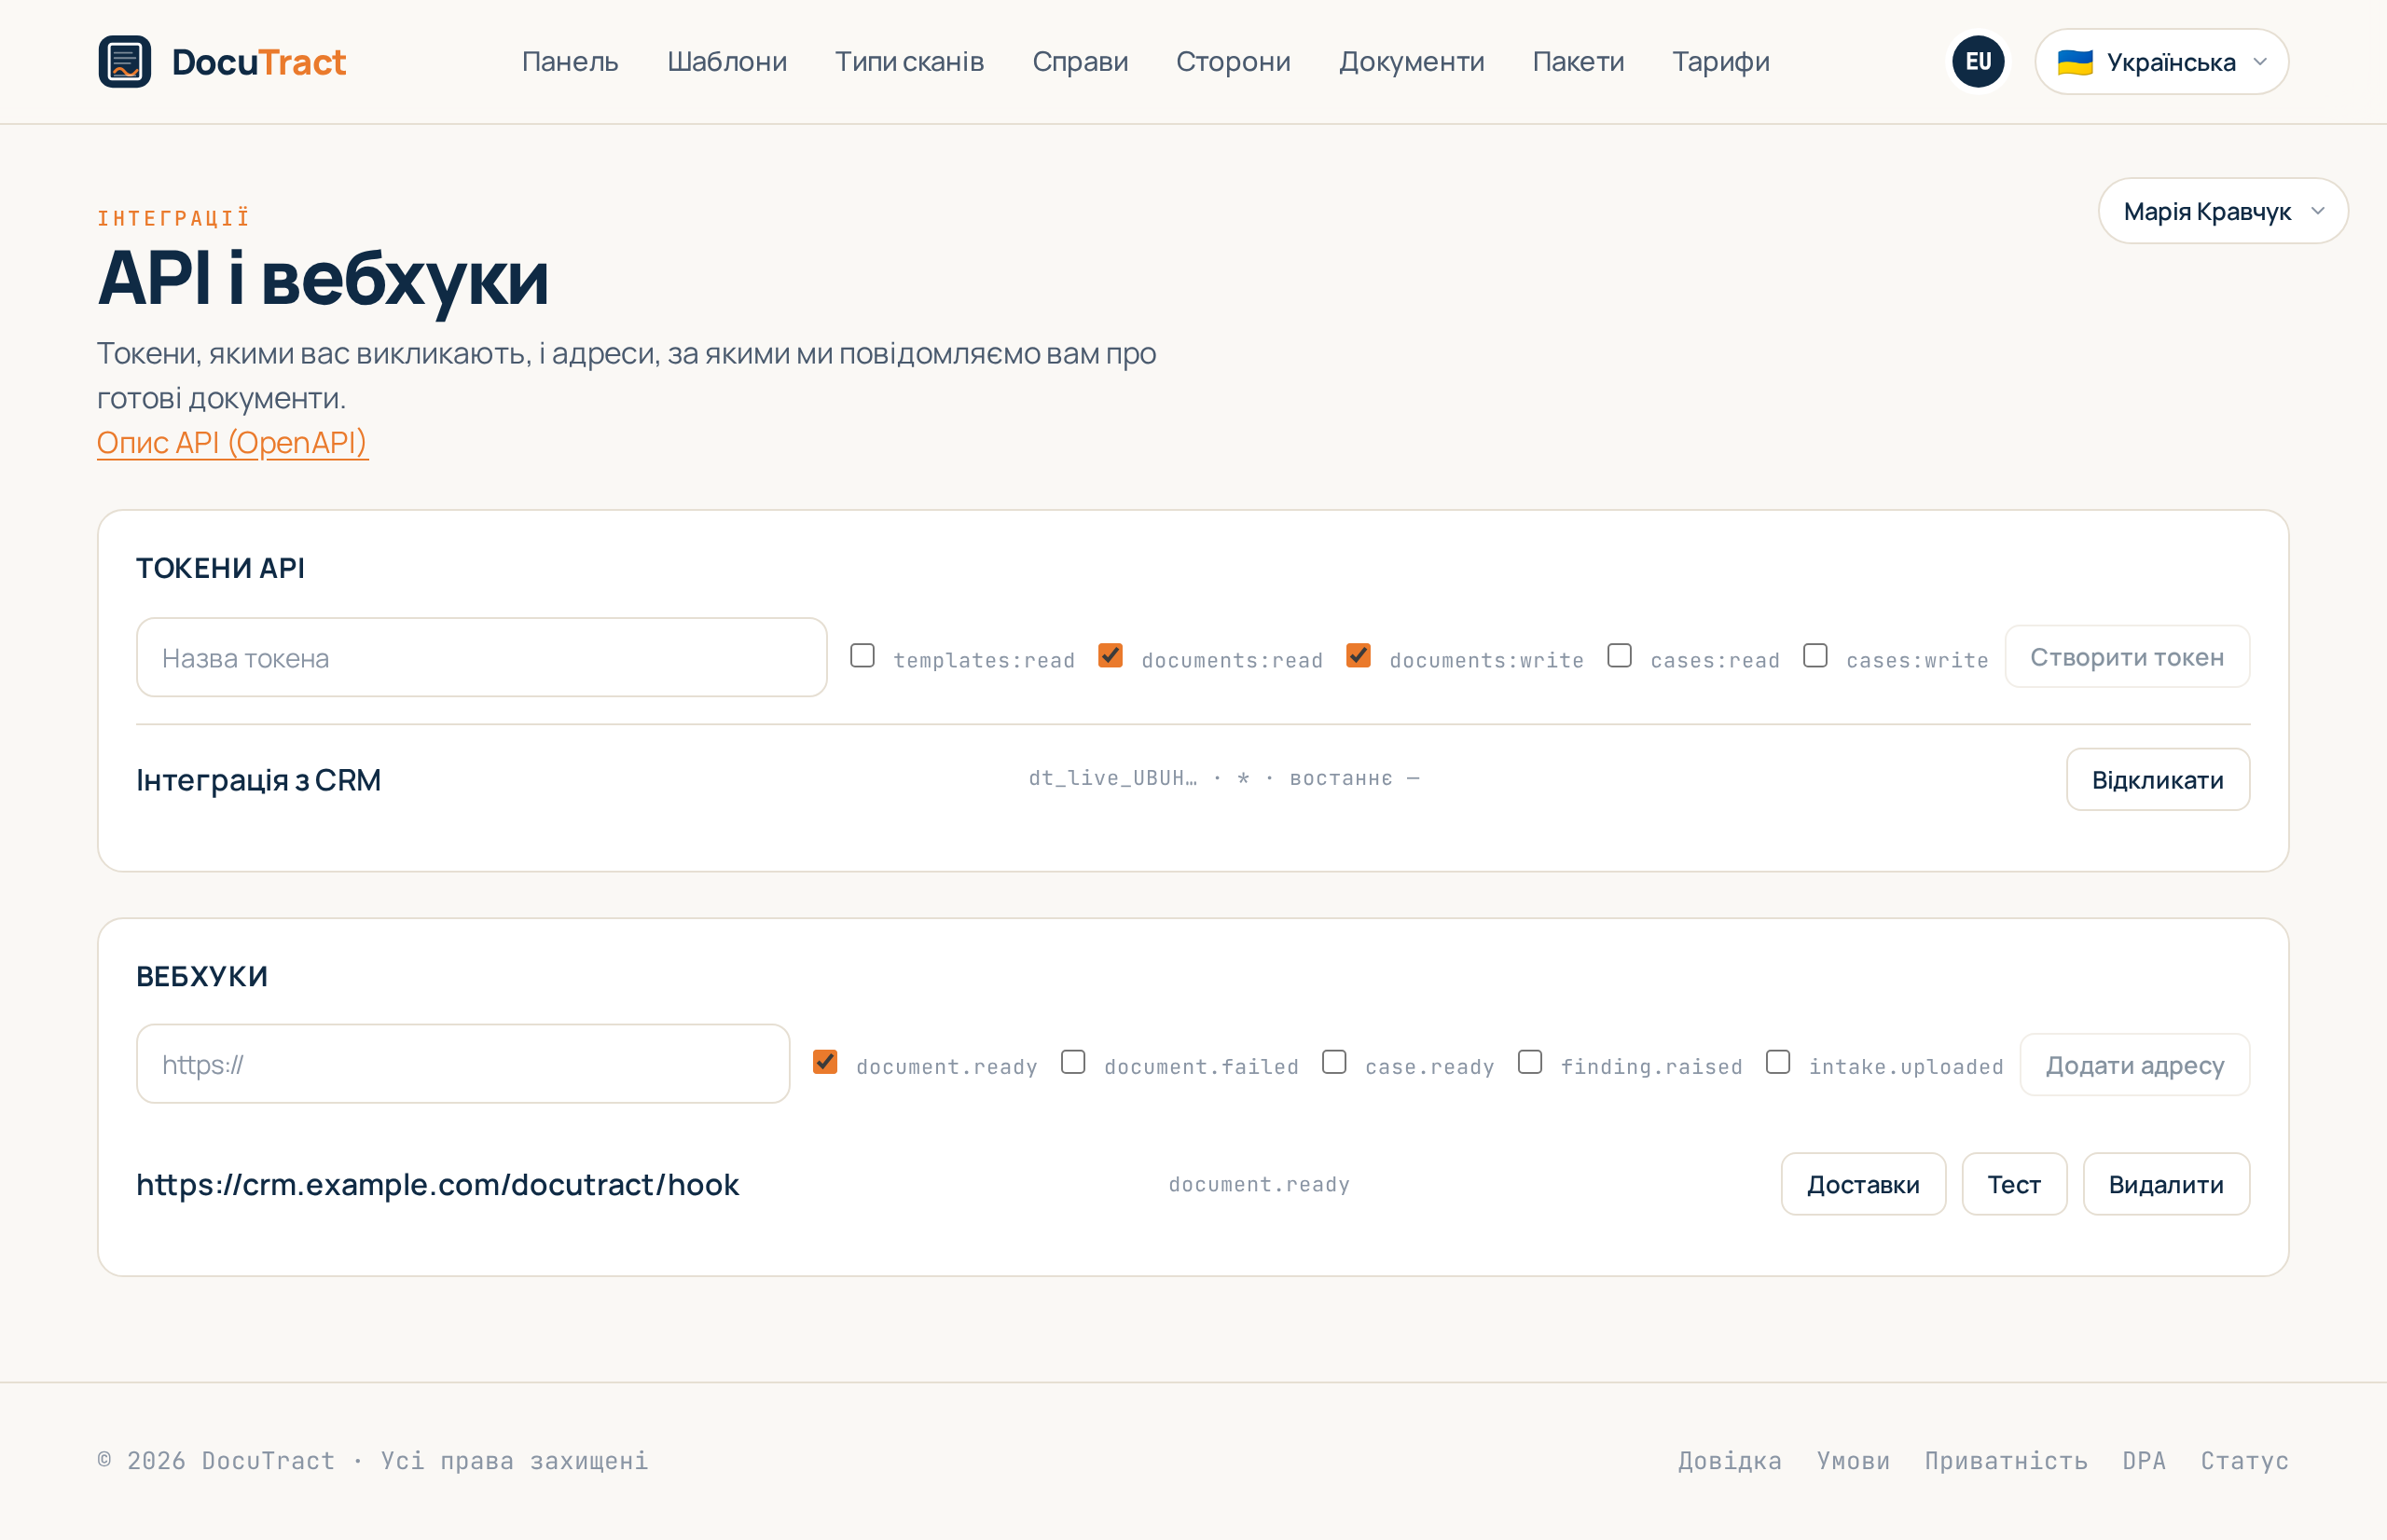
Task: Click the https://crm.example.com/docutract/hook address
Action: [438, 1185]
